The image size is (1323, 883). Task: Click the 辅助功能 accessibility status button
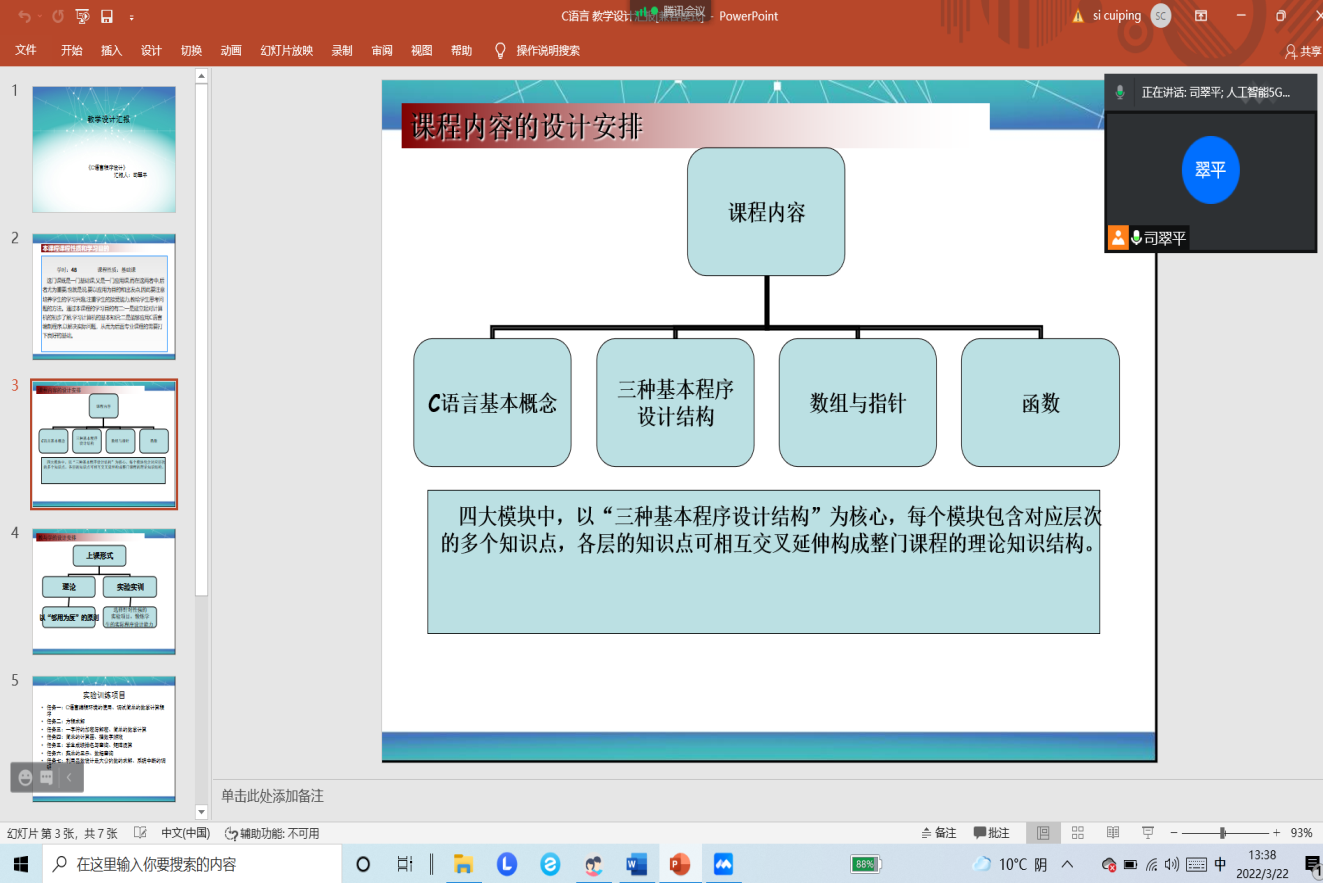coord(272,833)
